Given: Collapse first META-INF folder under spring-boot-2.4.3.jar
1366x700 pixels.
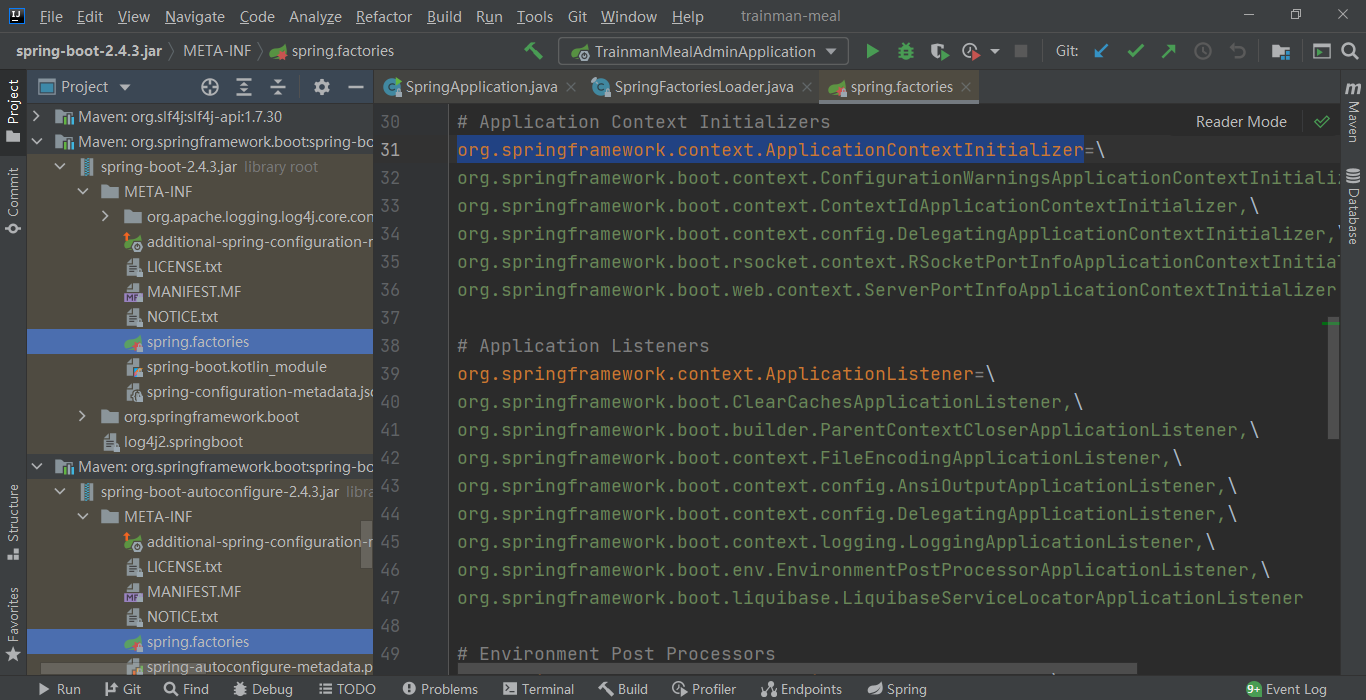Looking at the screenshot, I should [x=82, y=192].
